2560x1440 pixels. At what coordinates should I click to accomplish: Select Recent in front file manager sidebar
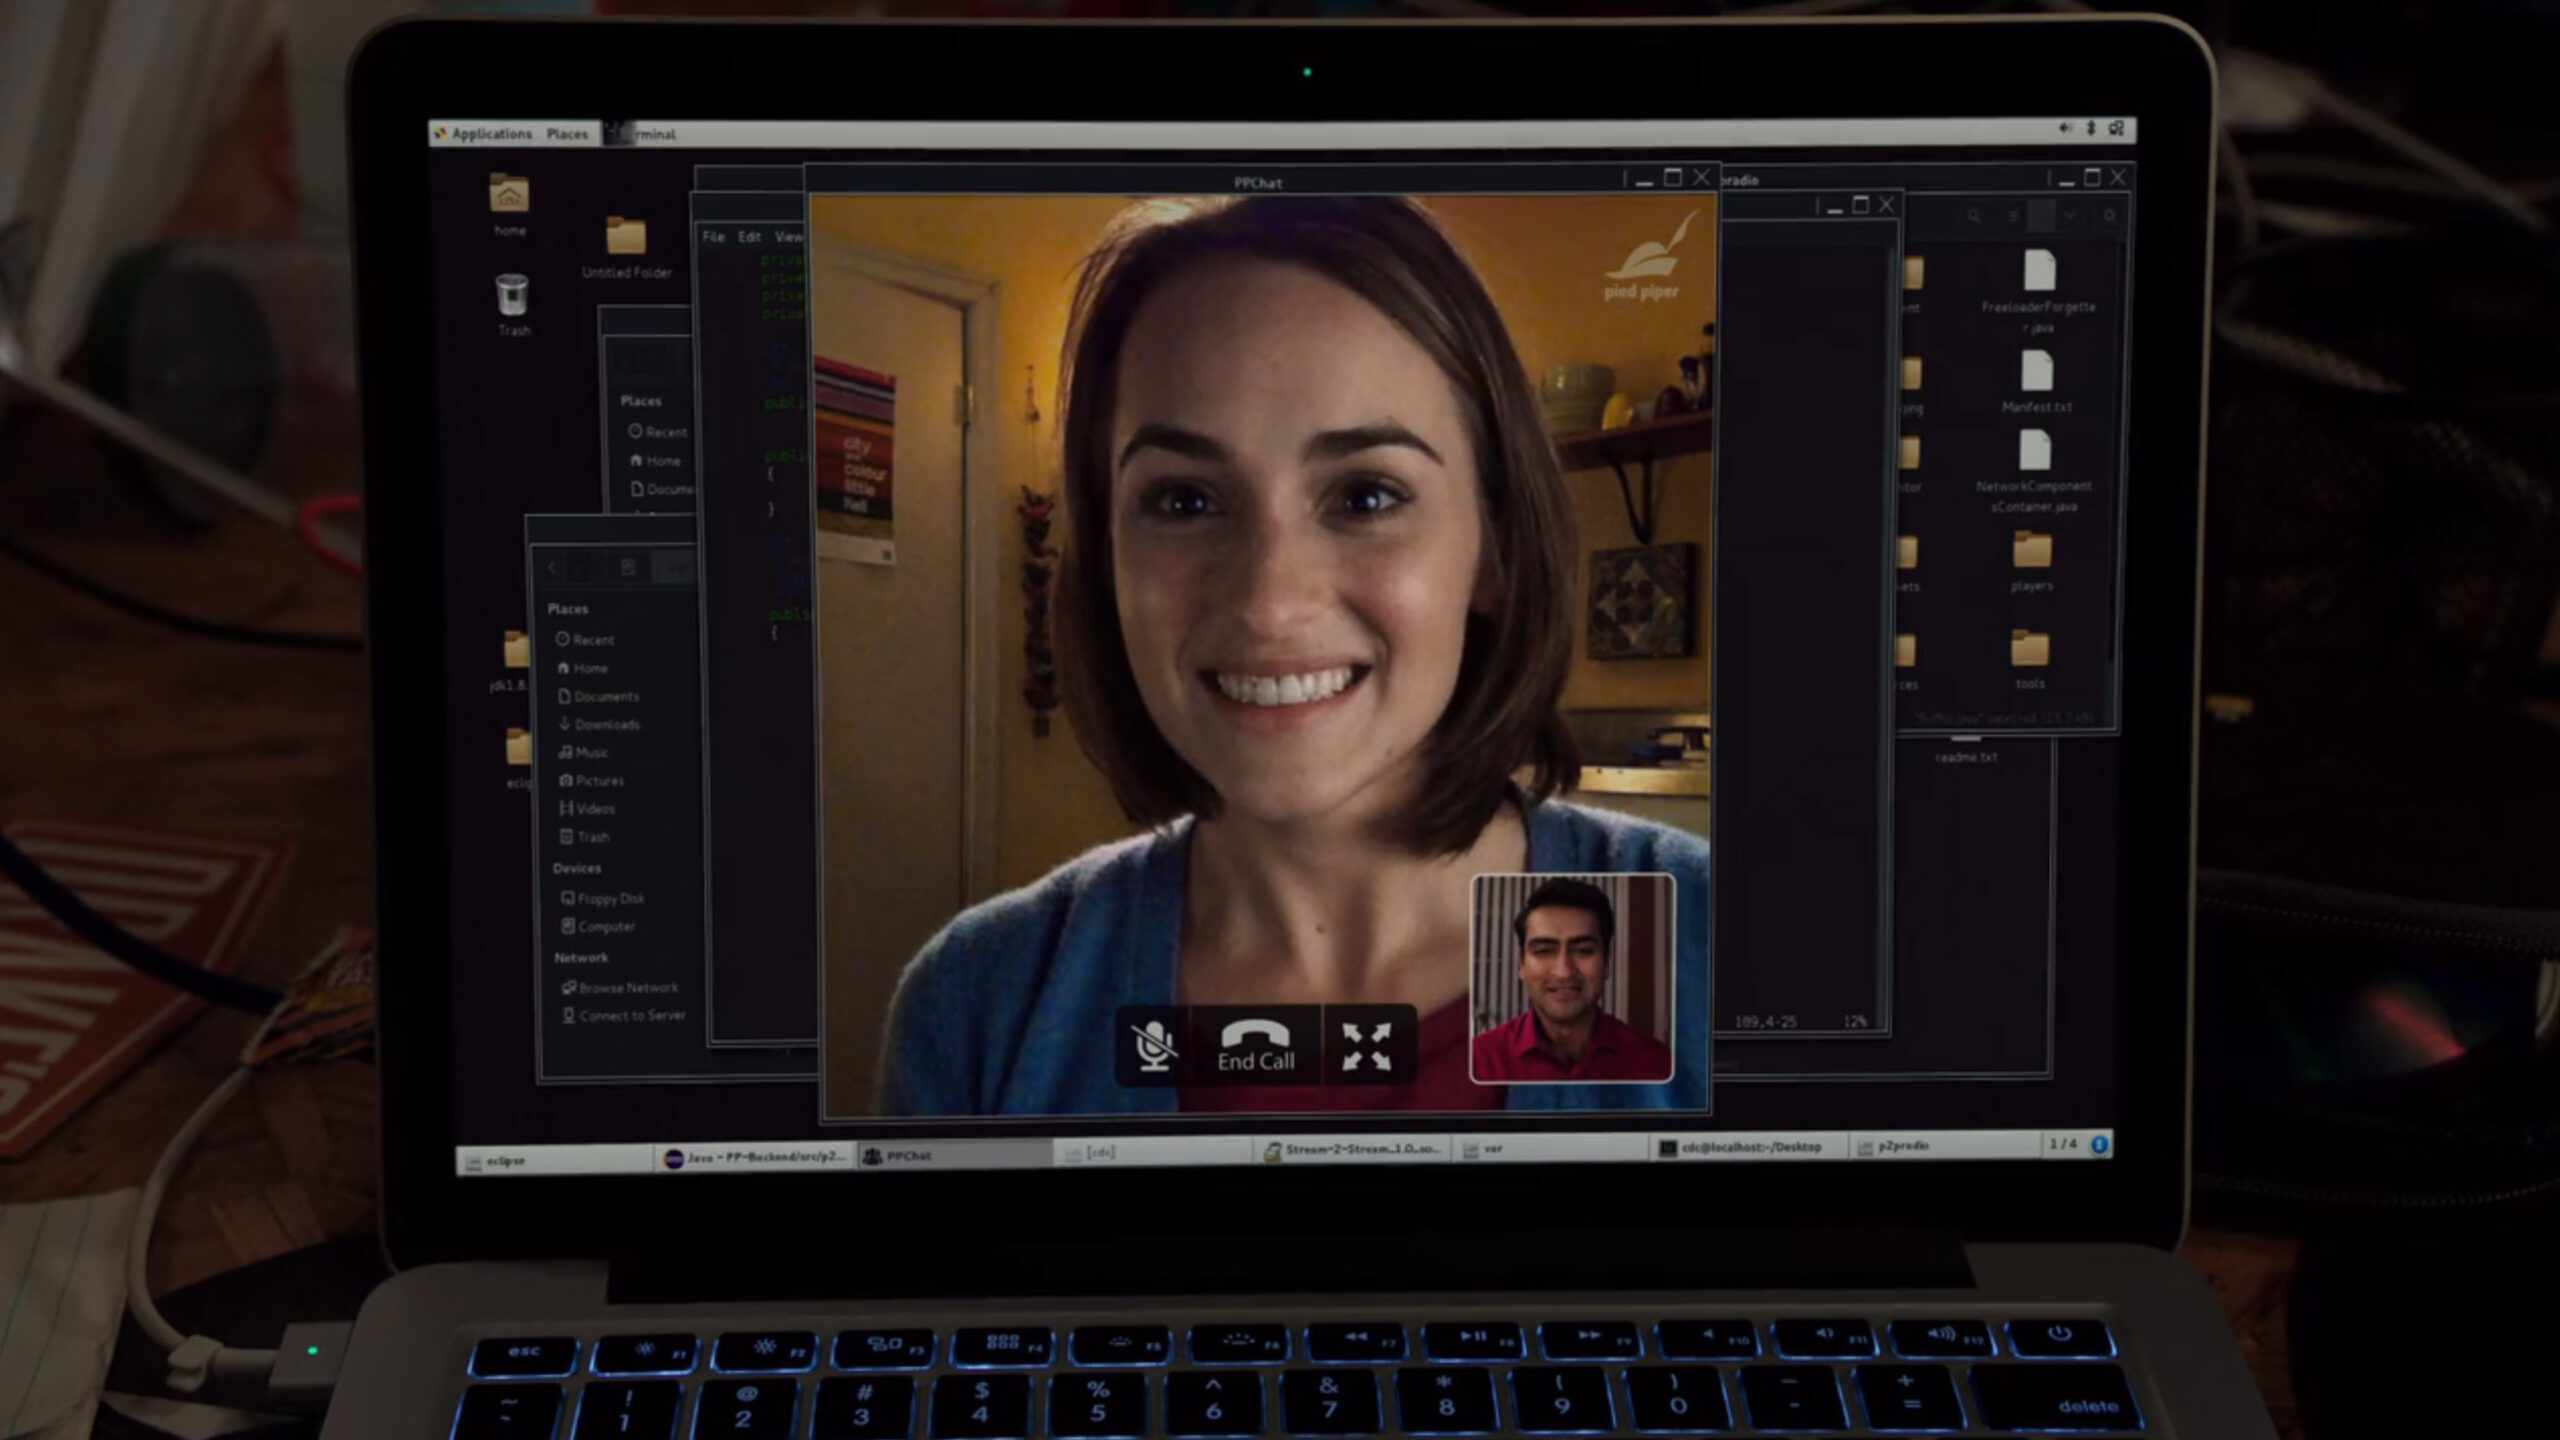(586, 640)
